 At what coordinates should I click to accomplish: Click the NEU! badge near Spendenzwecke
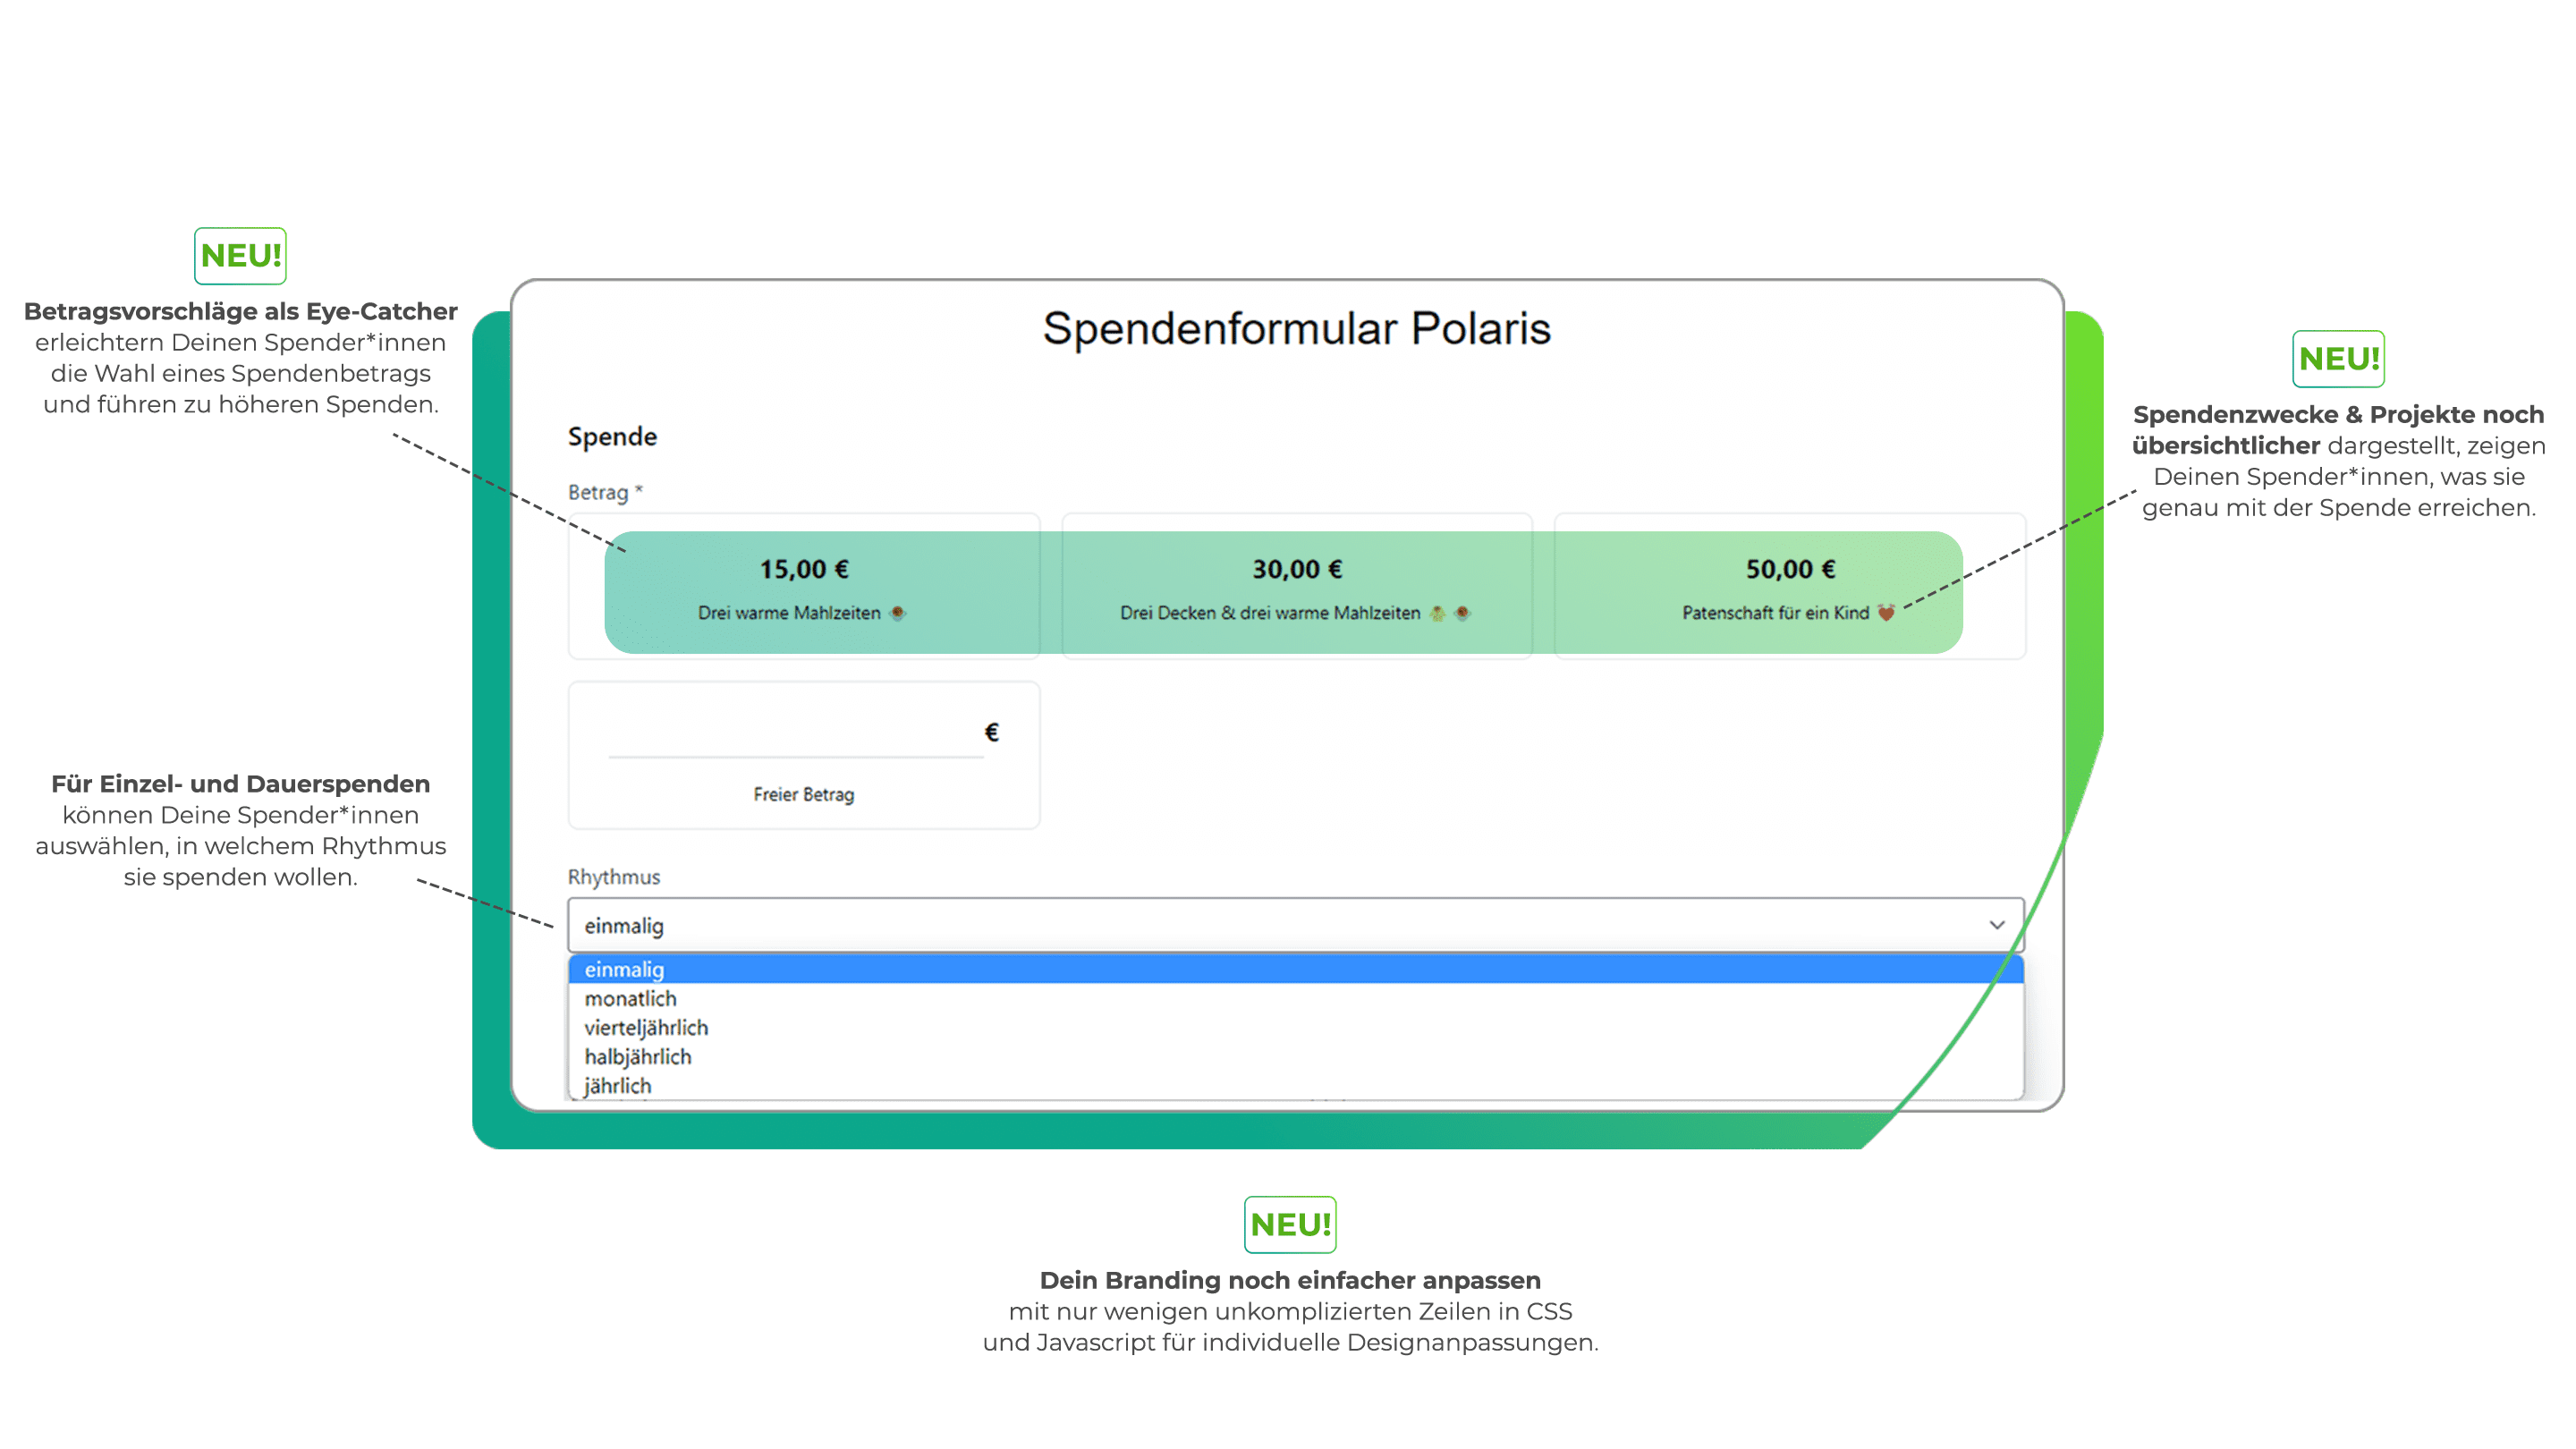[2338, 360]
